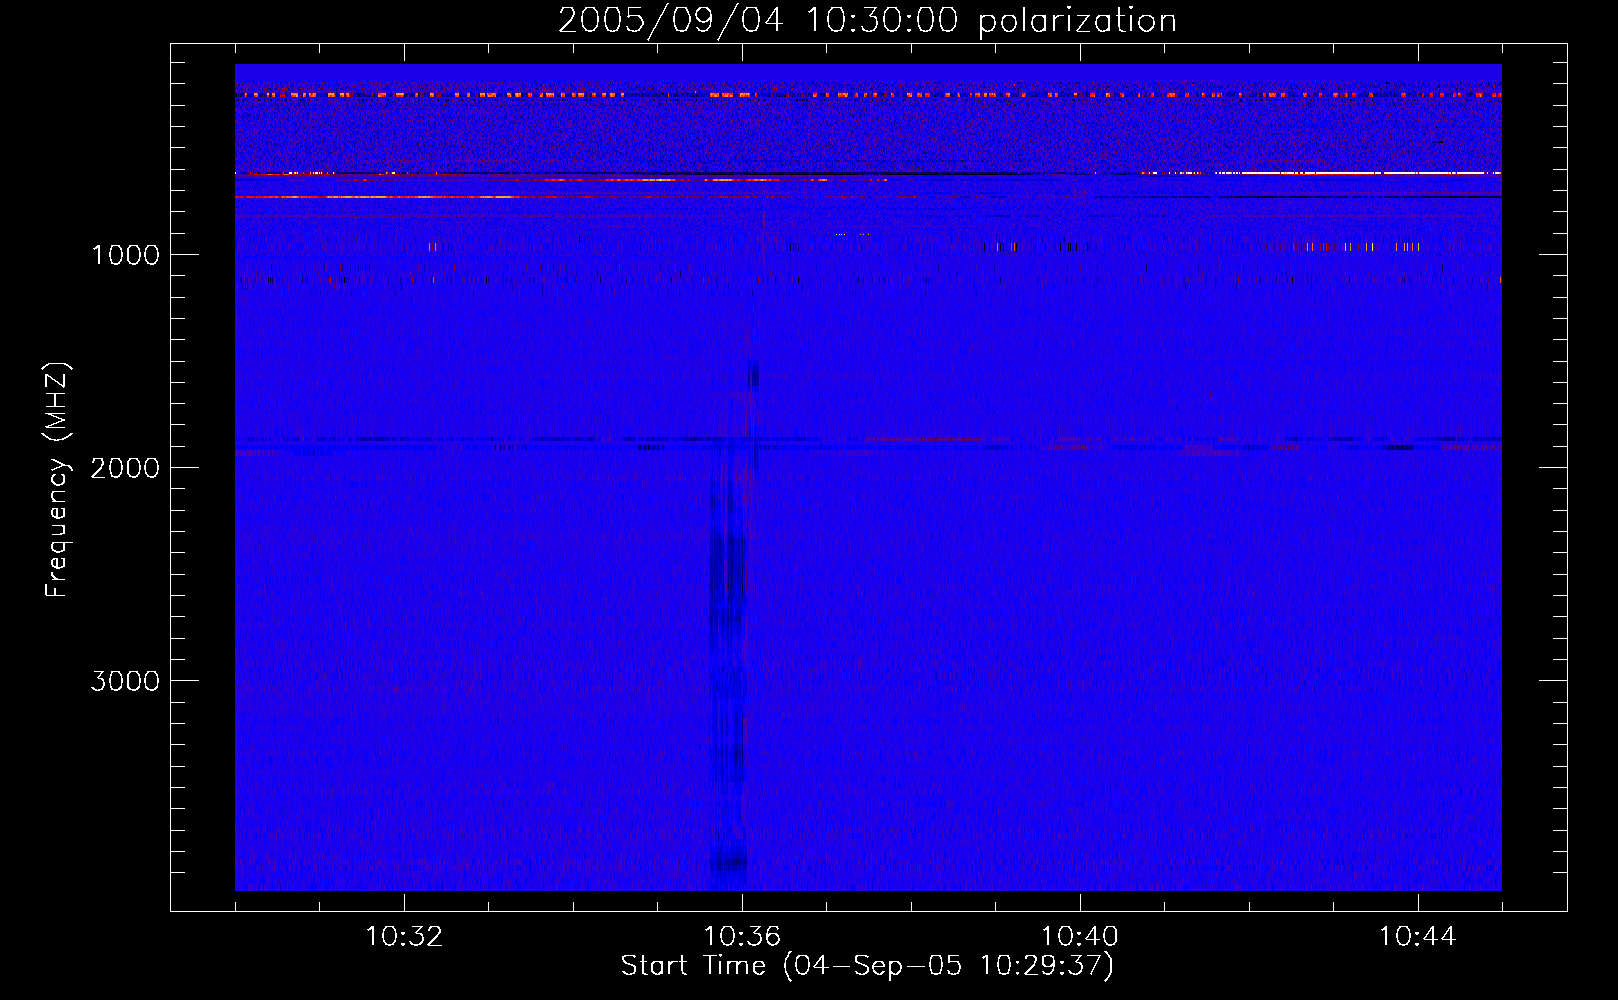The width and height of the screenshot is (1618, 1000).
Task: Click the dark vertical burst feature near 10:36
Action: point(728,660)
